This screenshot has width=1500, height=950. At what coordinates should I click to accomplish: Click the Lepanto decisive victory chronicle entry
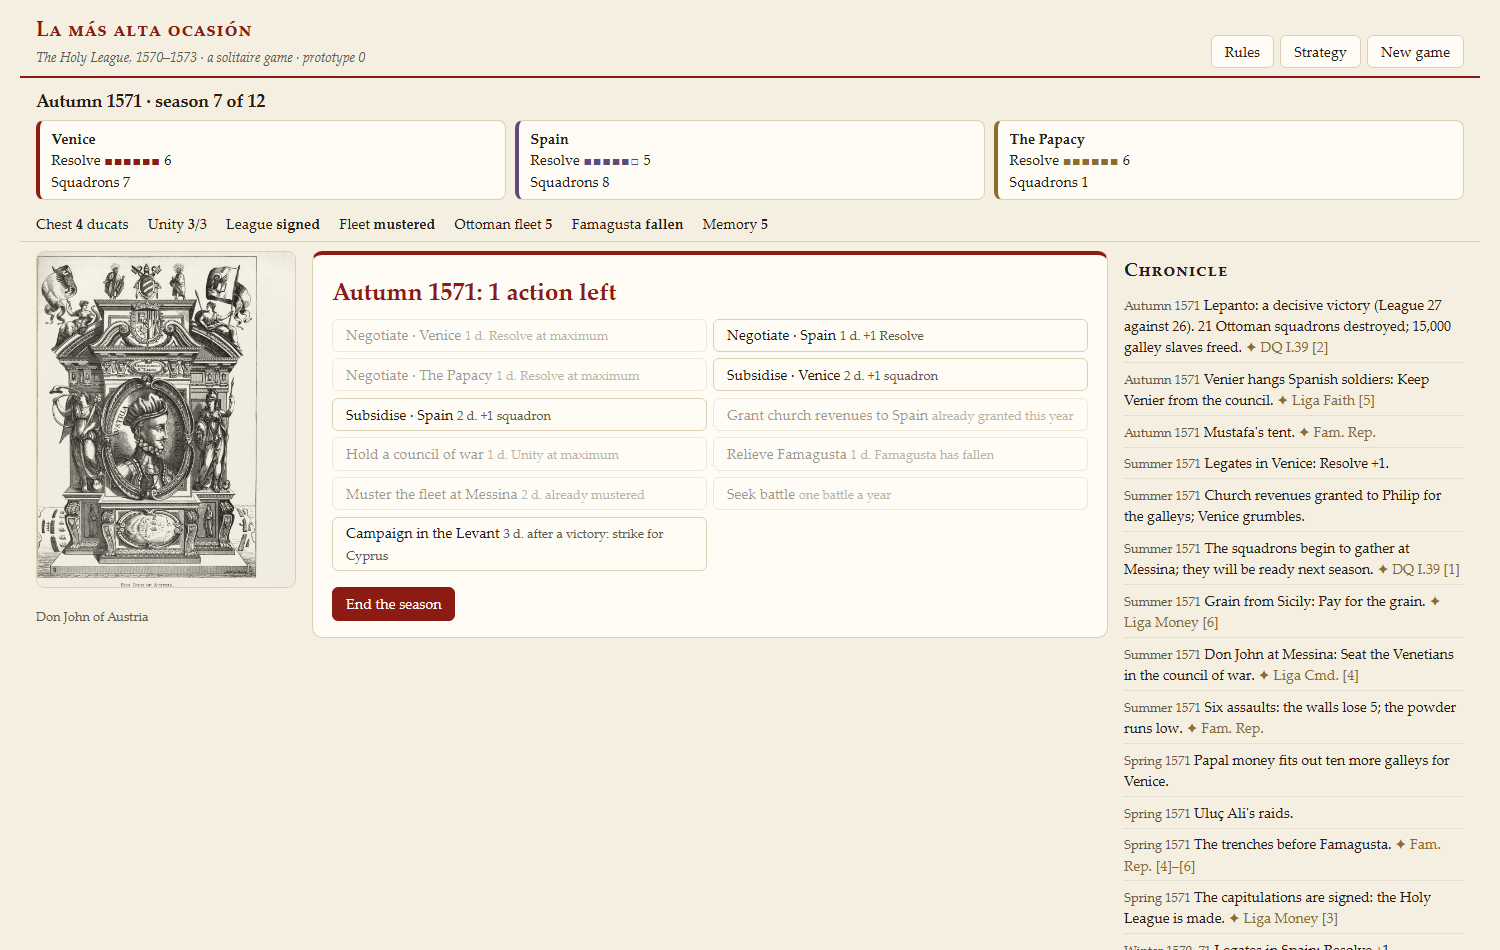1294,326
